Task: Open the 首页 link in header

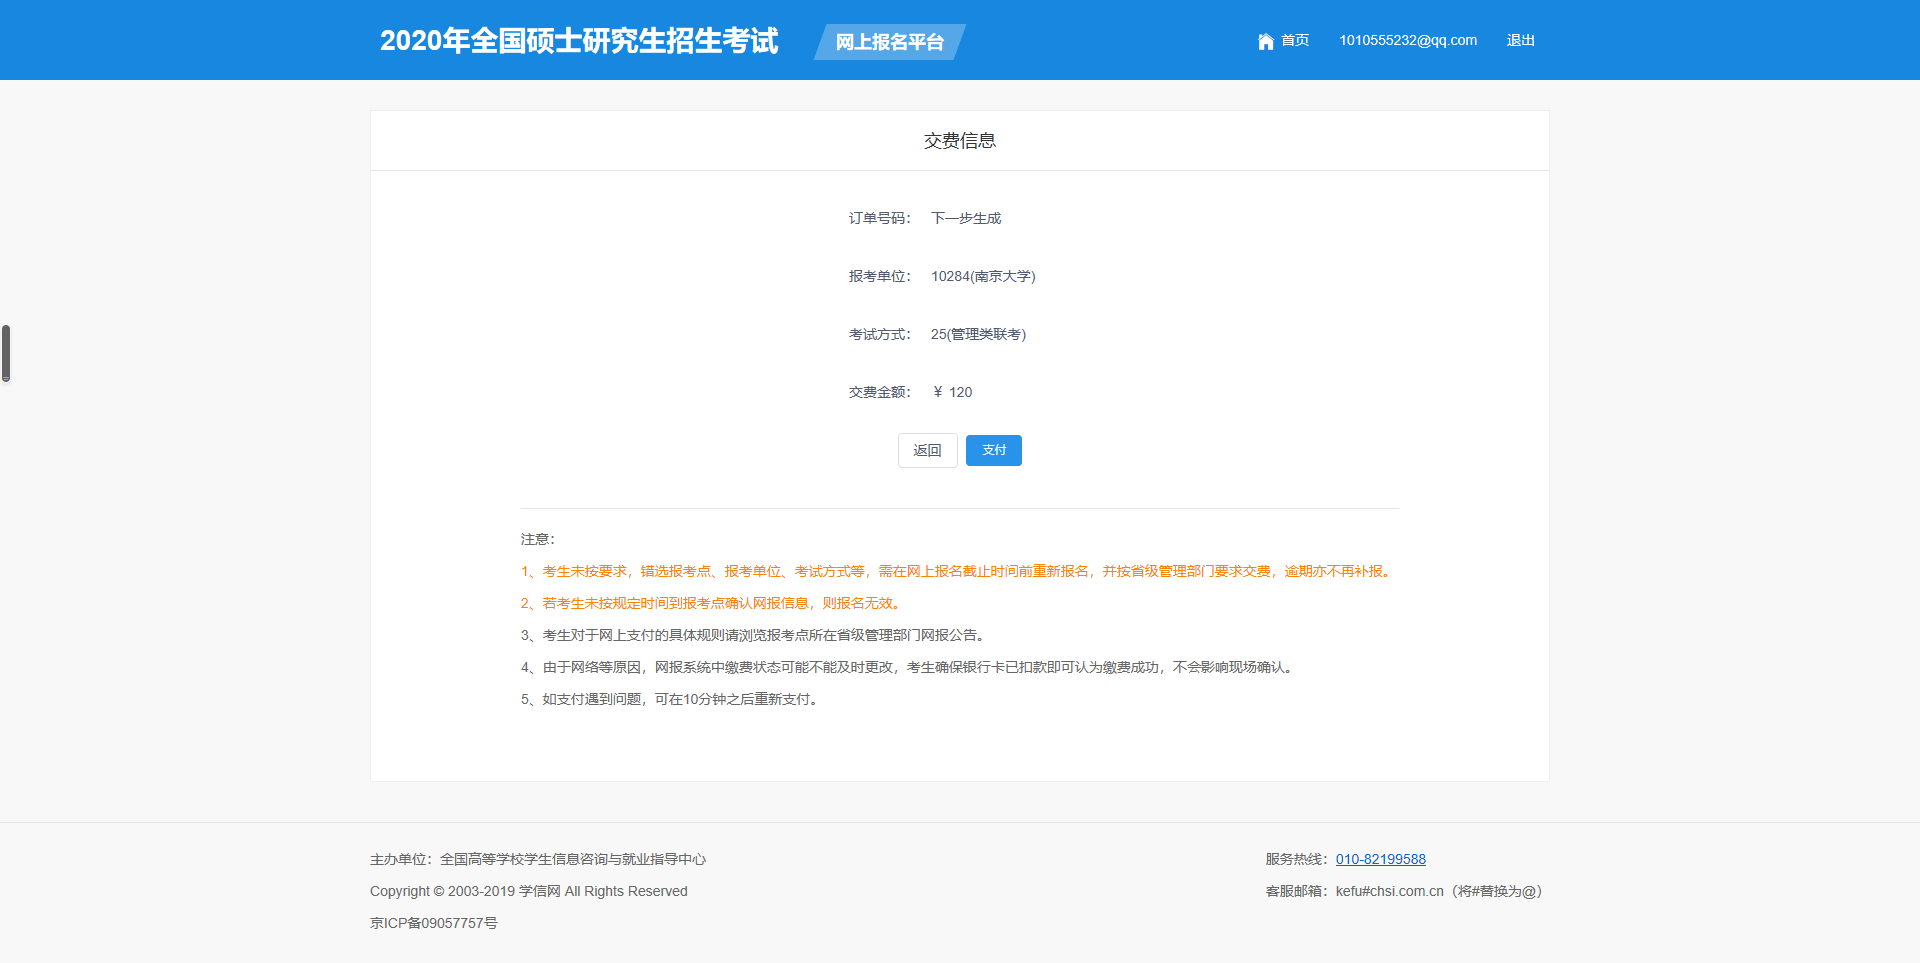Action: [x=1295, y=41]
